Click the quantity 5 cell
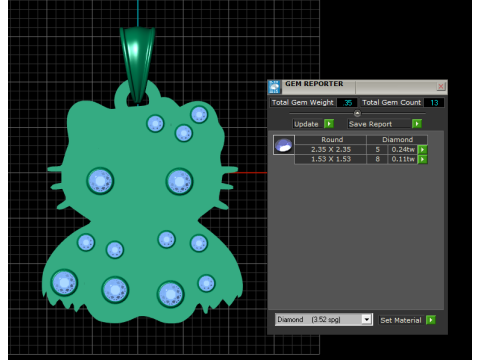Screen dimensions: 480x360 coord(377,149)
